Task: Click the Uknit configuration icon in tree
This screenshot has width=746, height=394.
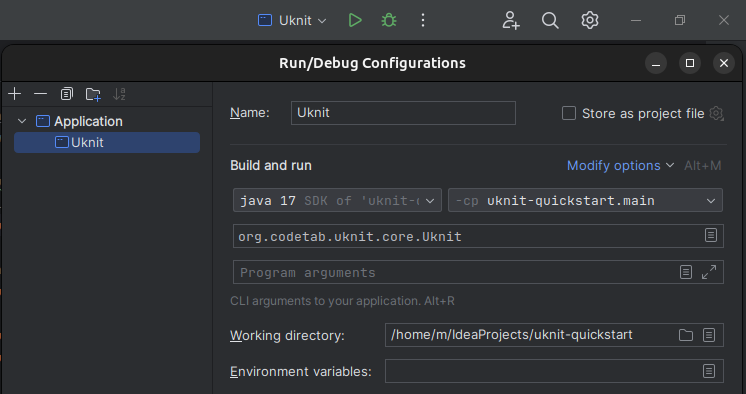Action: tap(62, 142)
